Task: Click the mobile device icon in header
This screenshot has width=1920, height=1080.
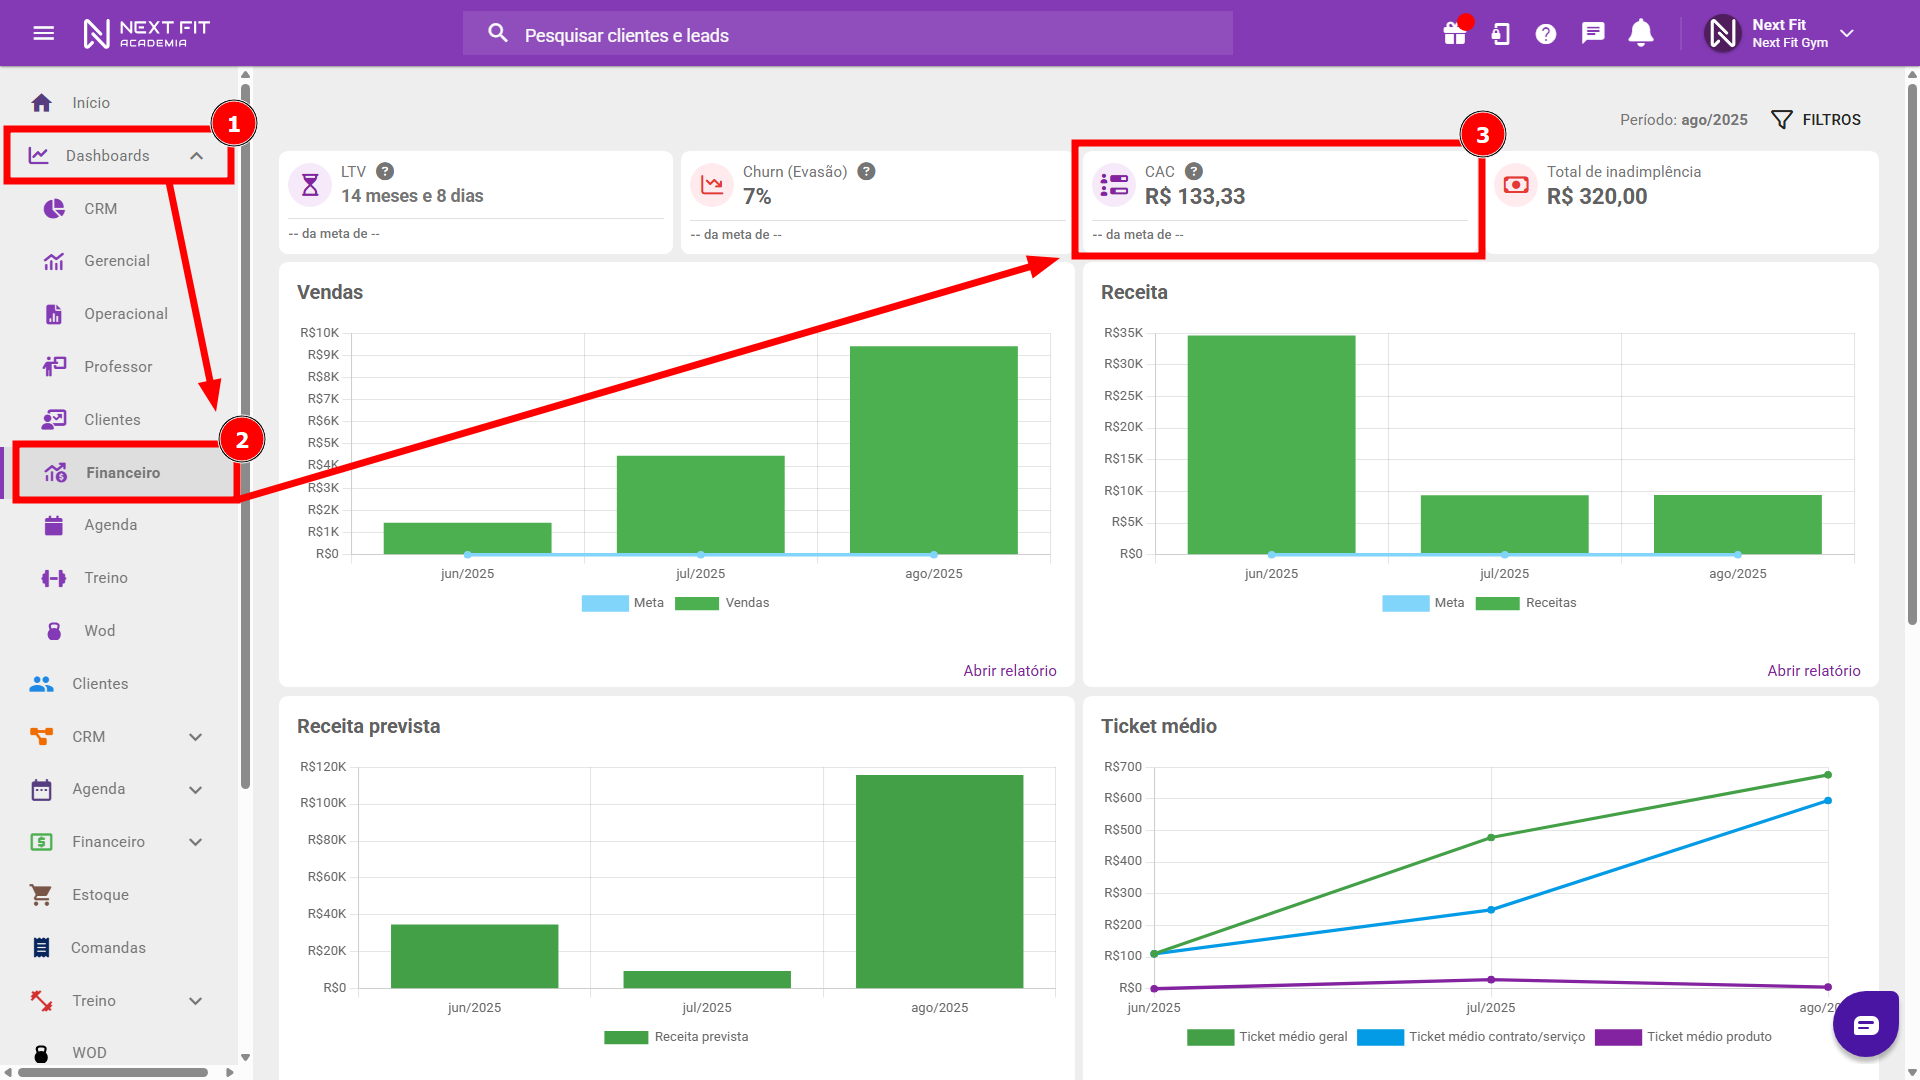Action: 1500,34
